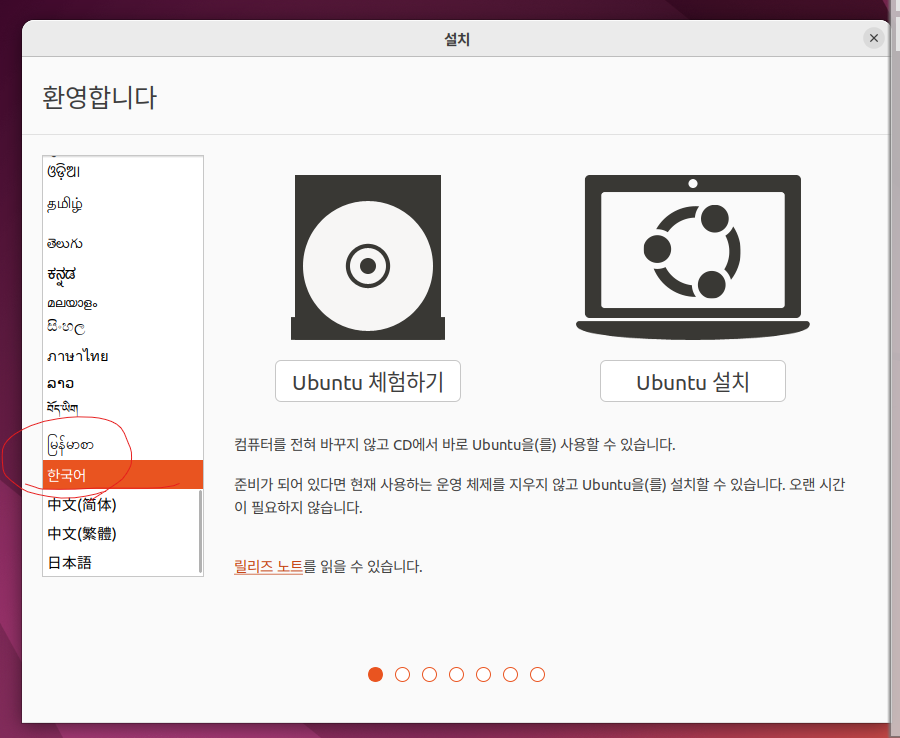Click the laptop Ubuntu logo icon
The width and height of the screenshot is (900, 738).
pos(693,257)
